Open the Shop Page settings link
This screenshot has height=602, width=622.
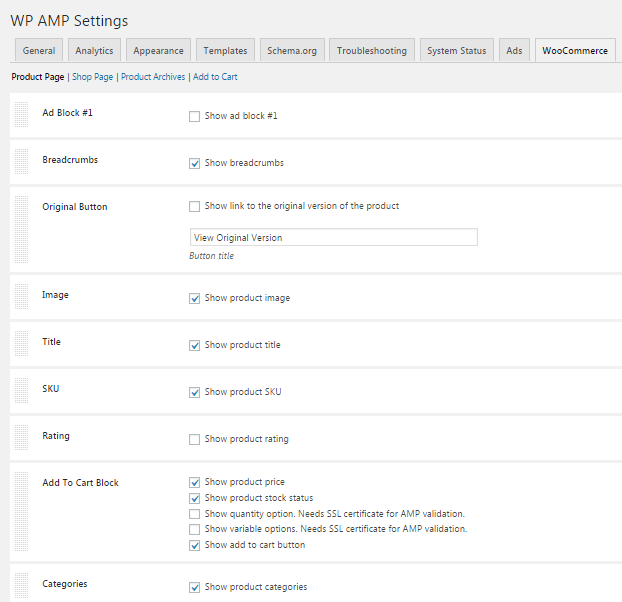click(x=92, y=77)
